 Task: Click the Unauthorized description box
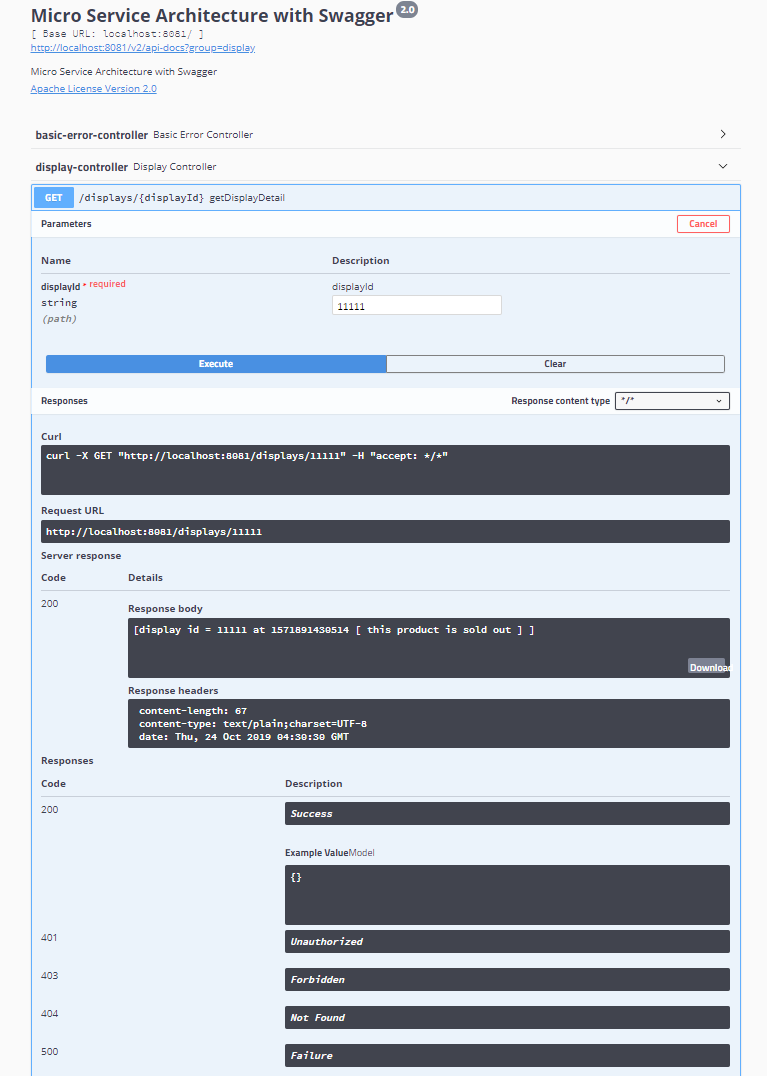coord(507,942)
